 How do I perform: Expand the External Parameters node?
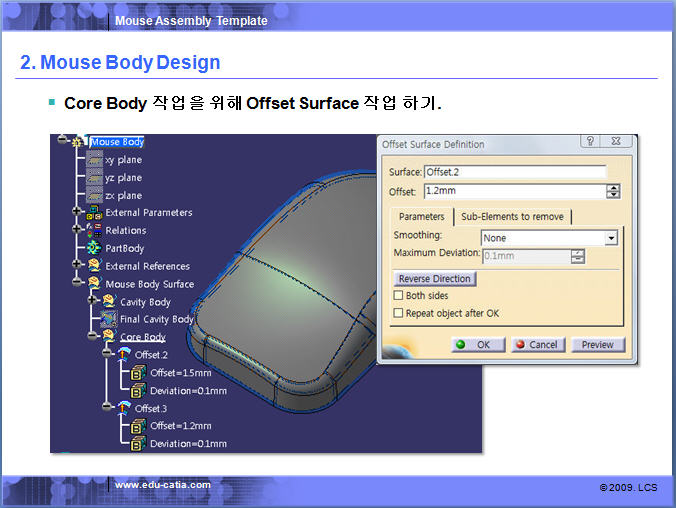[x=77, y=212]
